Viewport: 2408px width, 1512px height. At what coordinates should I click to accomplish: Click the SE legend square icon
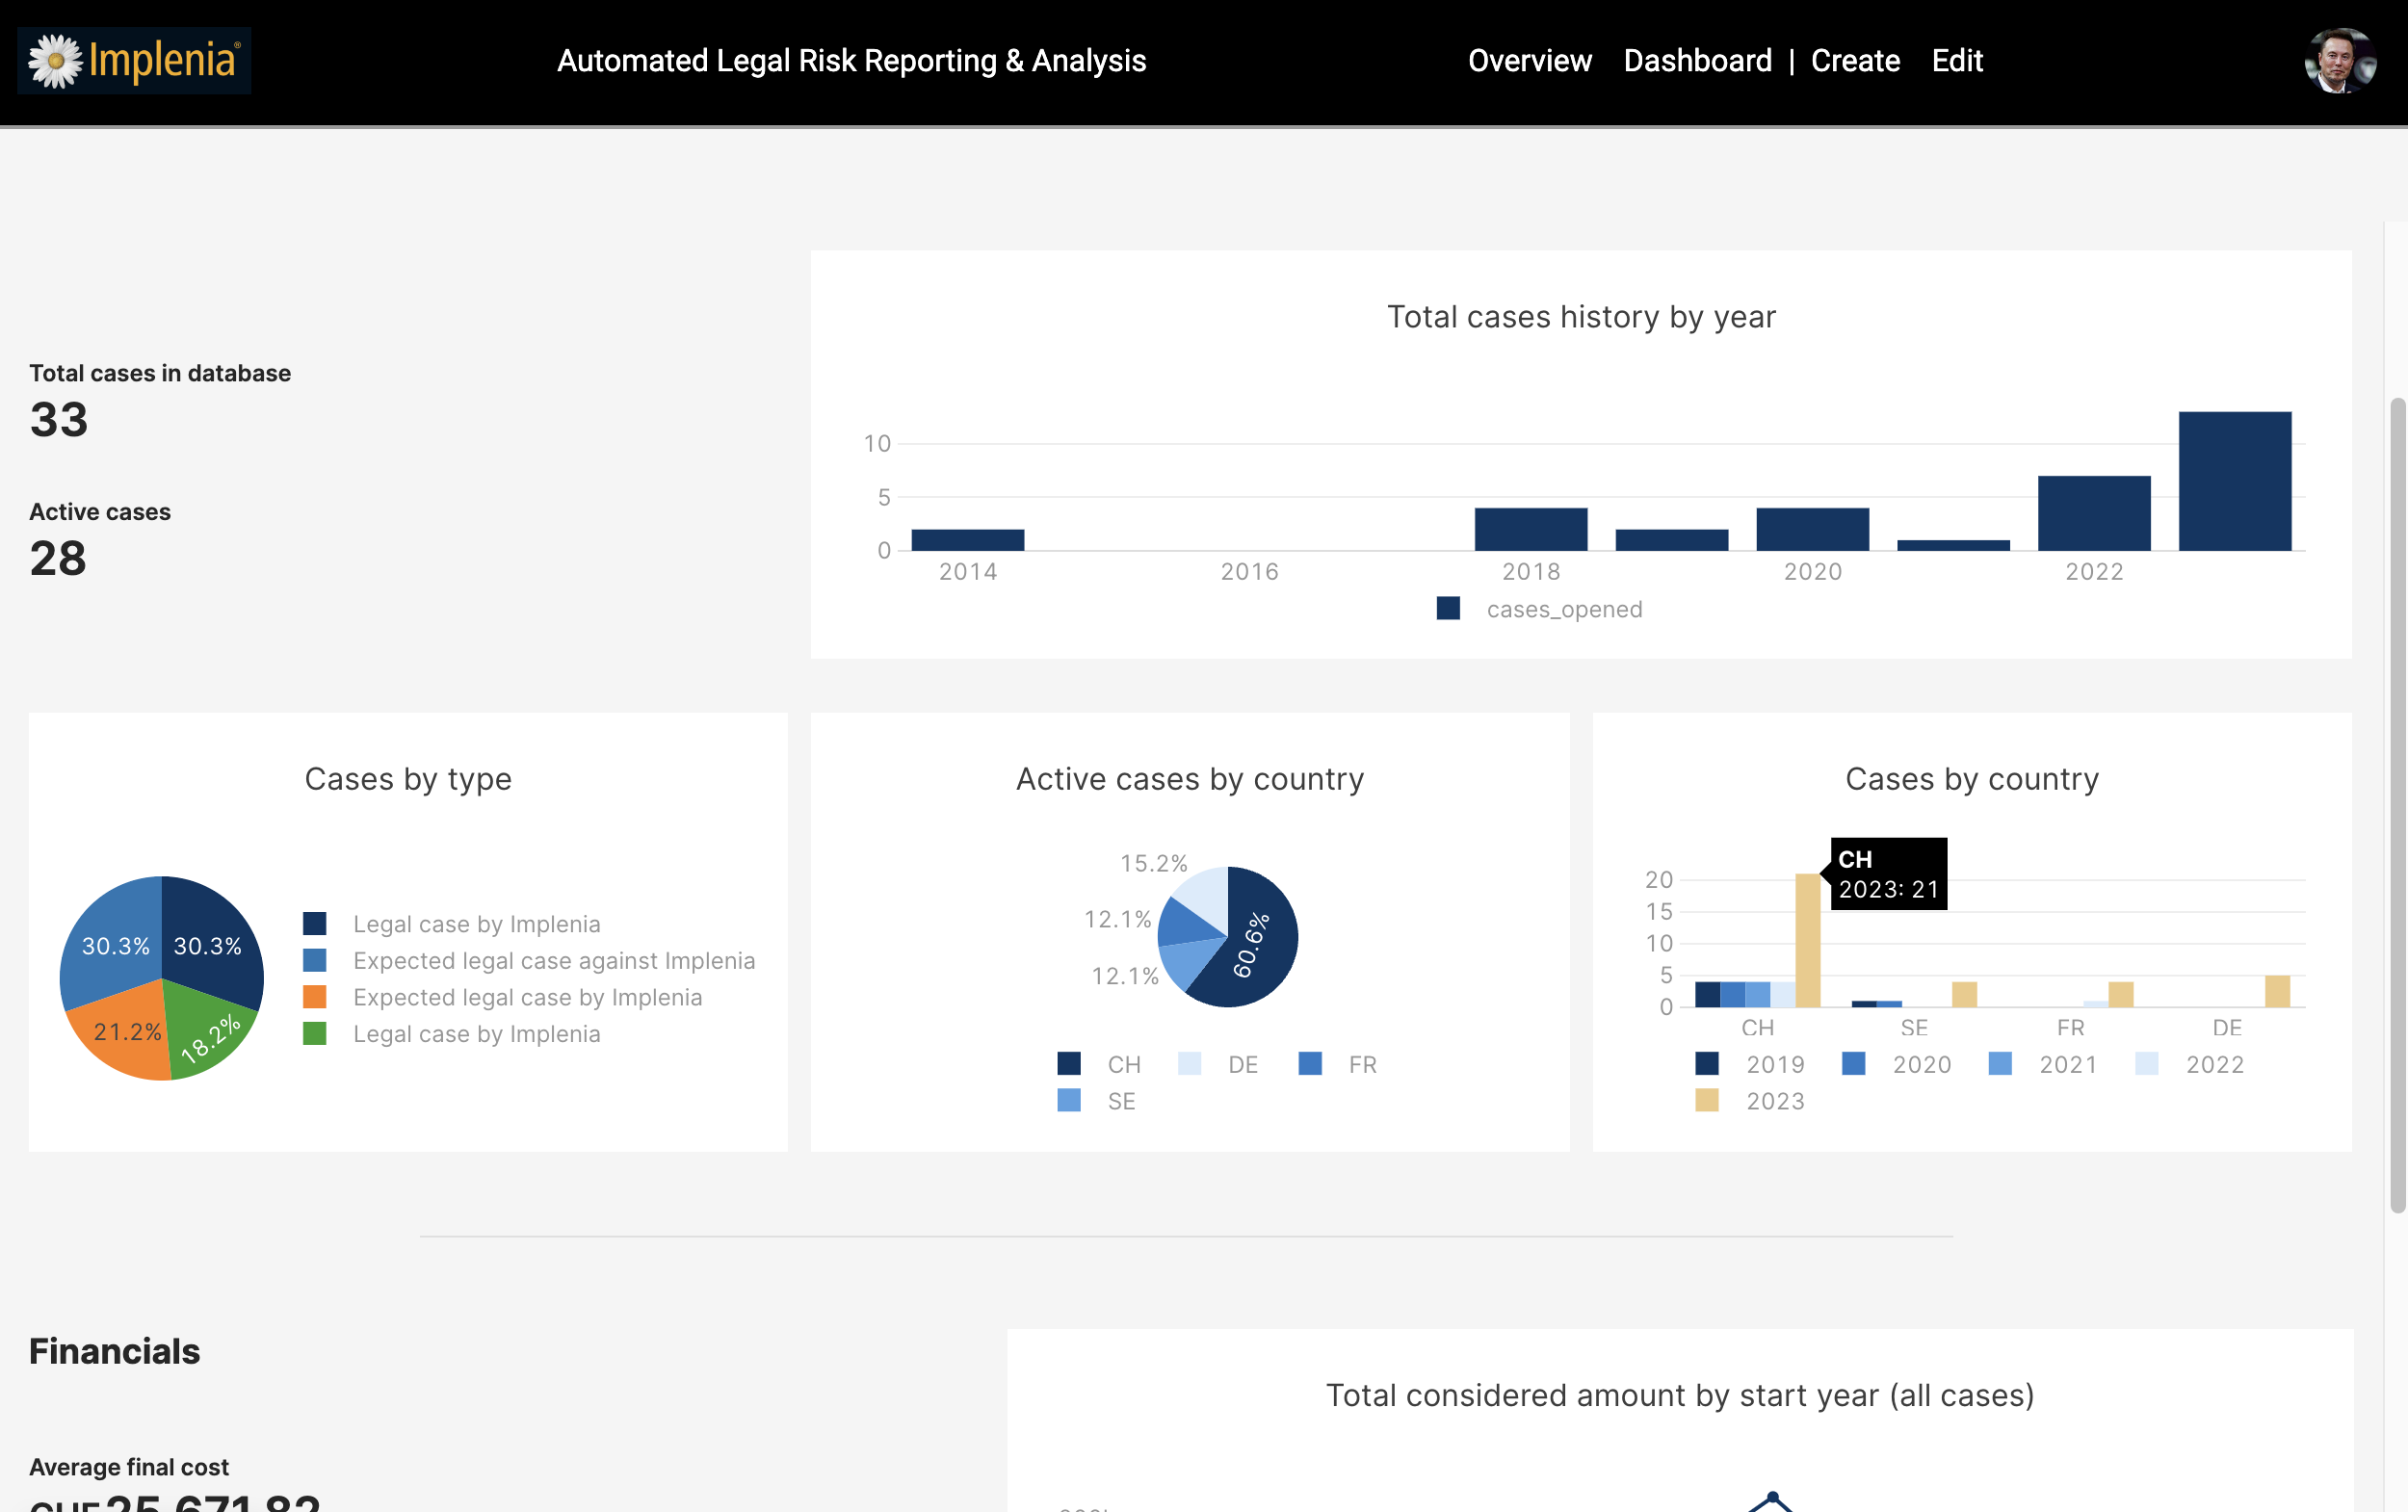1069,1100
